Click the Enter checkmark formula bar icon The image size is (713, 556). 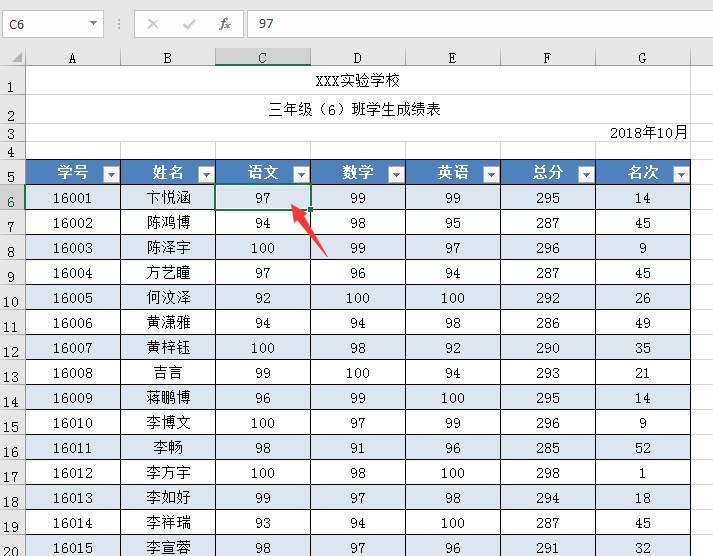pyautogui.click(x=189, y=24)
